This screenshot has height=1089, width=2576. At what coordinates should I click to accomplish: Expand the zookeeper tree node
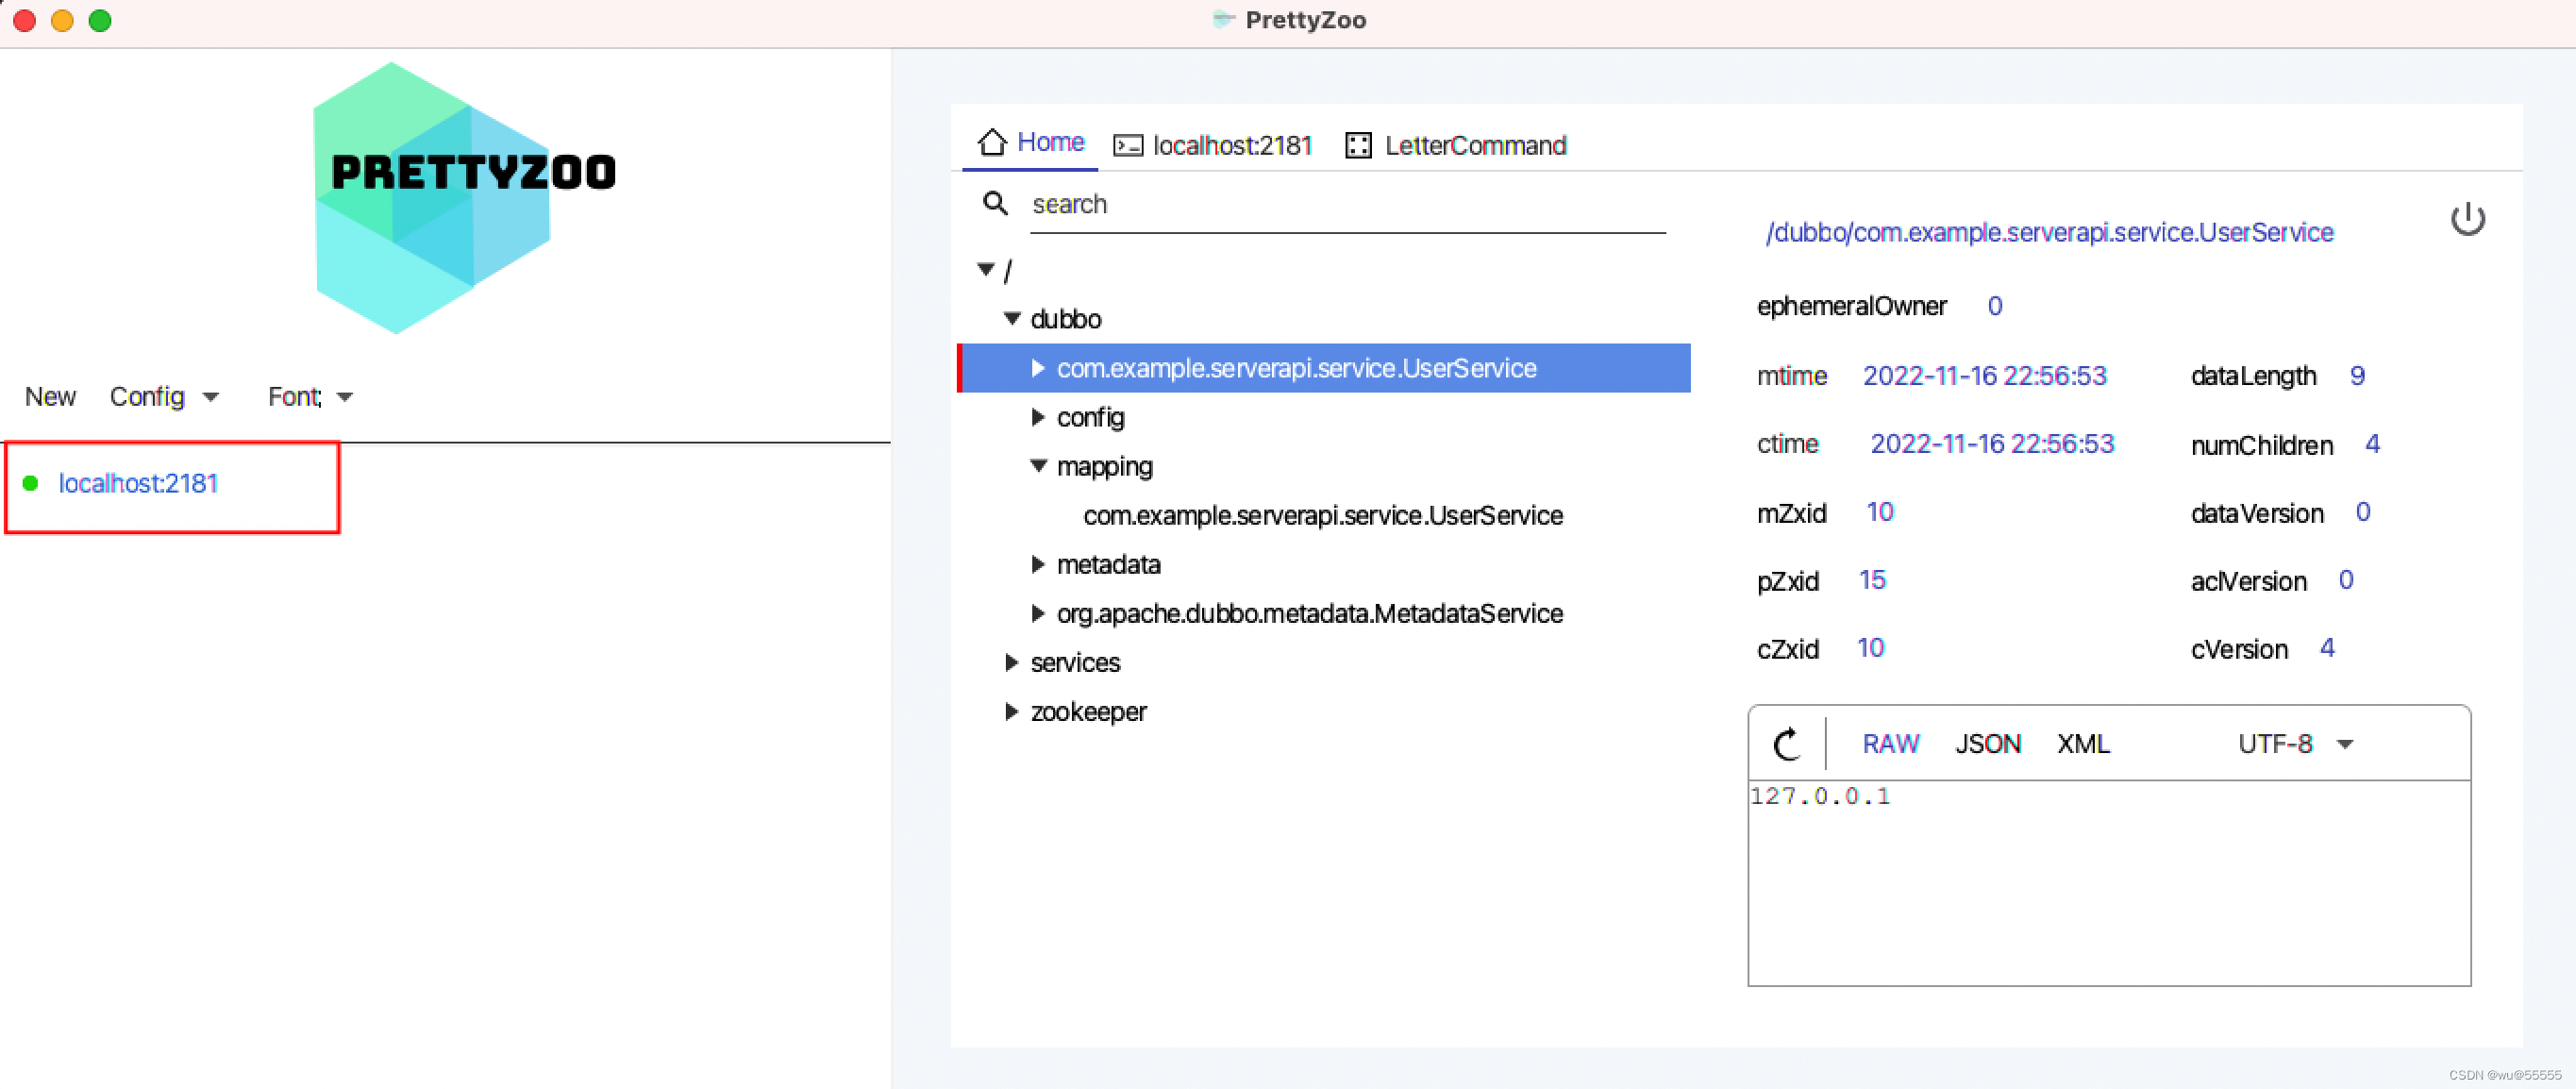click(1009, 712)
